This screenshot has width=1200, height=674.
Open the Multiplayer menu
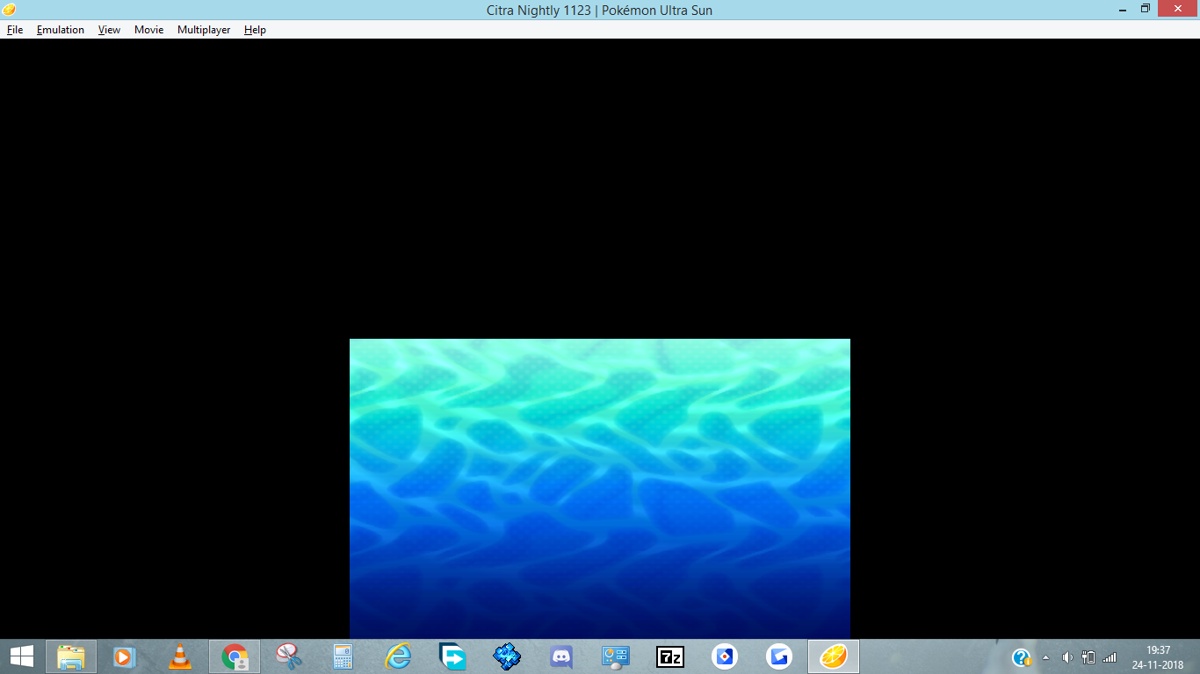(x=204, y=30)
